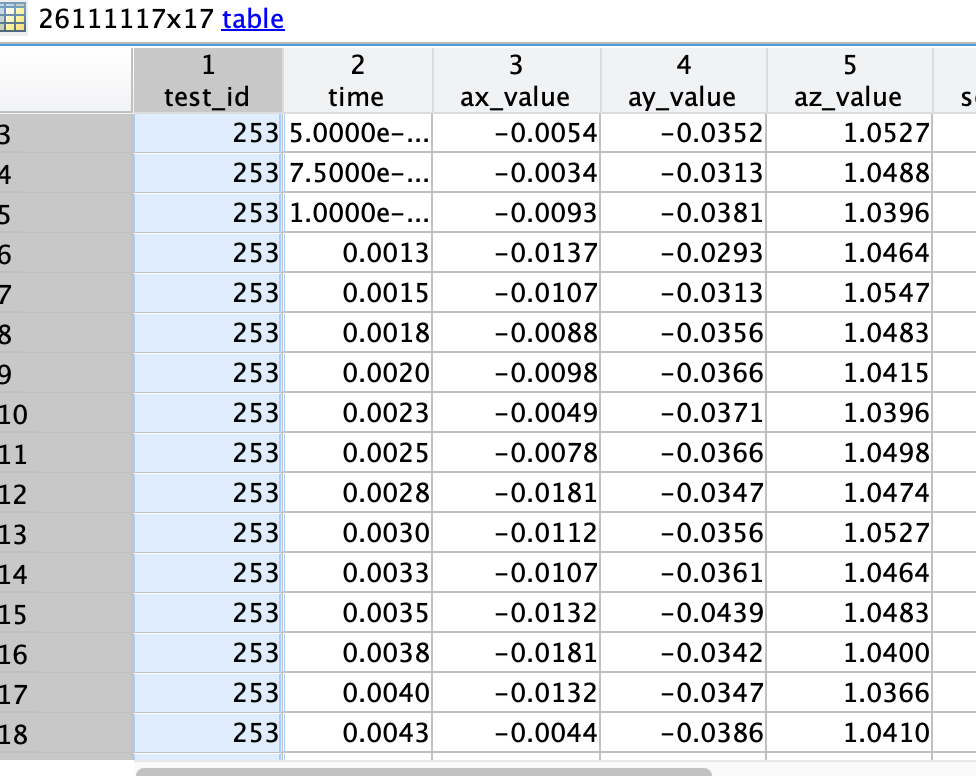Viewport: 976px width, 776px height.
Task: Click time cell 0.0030
Action: 358,533
